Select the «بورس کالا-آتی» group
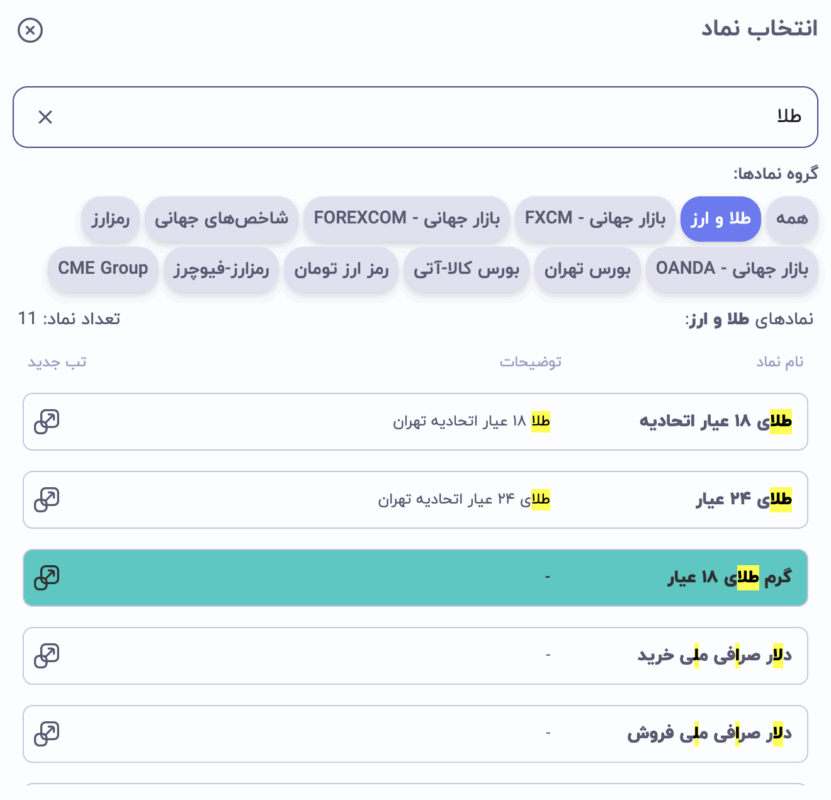 [465, 270]
